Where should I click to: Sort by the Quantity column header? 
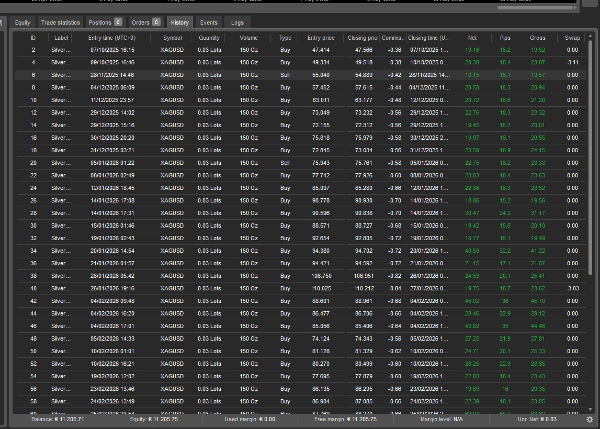coord(209,38)
